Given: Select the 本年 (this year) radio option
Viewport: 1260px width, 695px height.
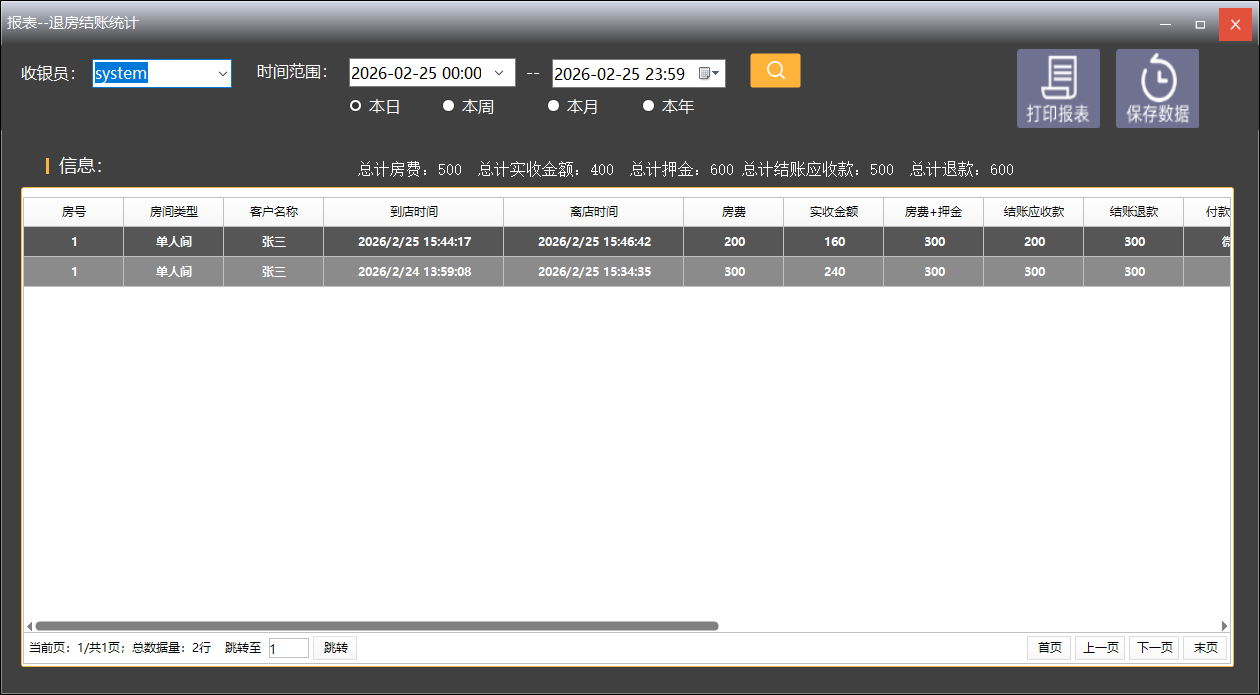Looking at the screenshot, I should (x=648, y=106).
